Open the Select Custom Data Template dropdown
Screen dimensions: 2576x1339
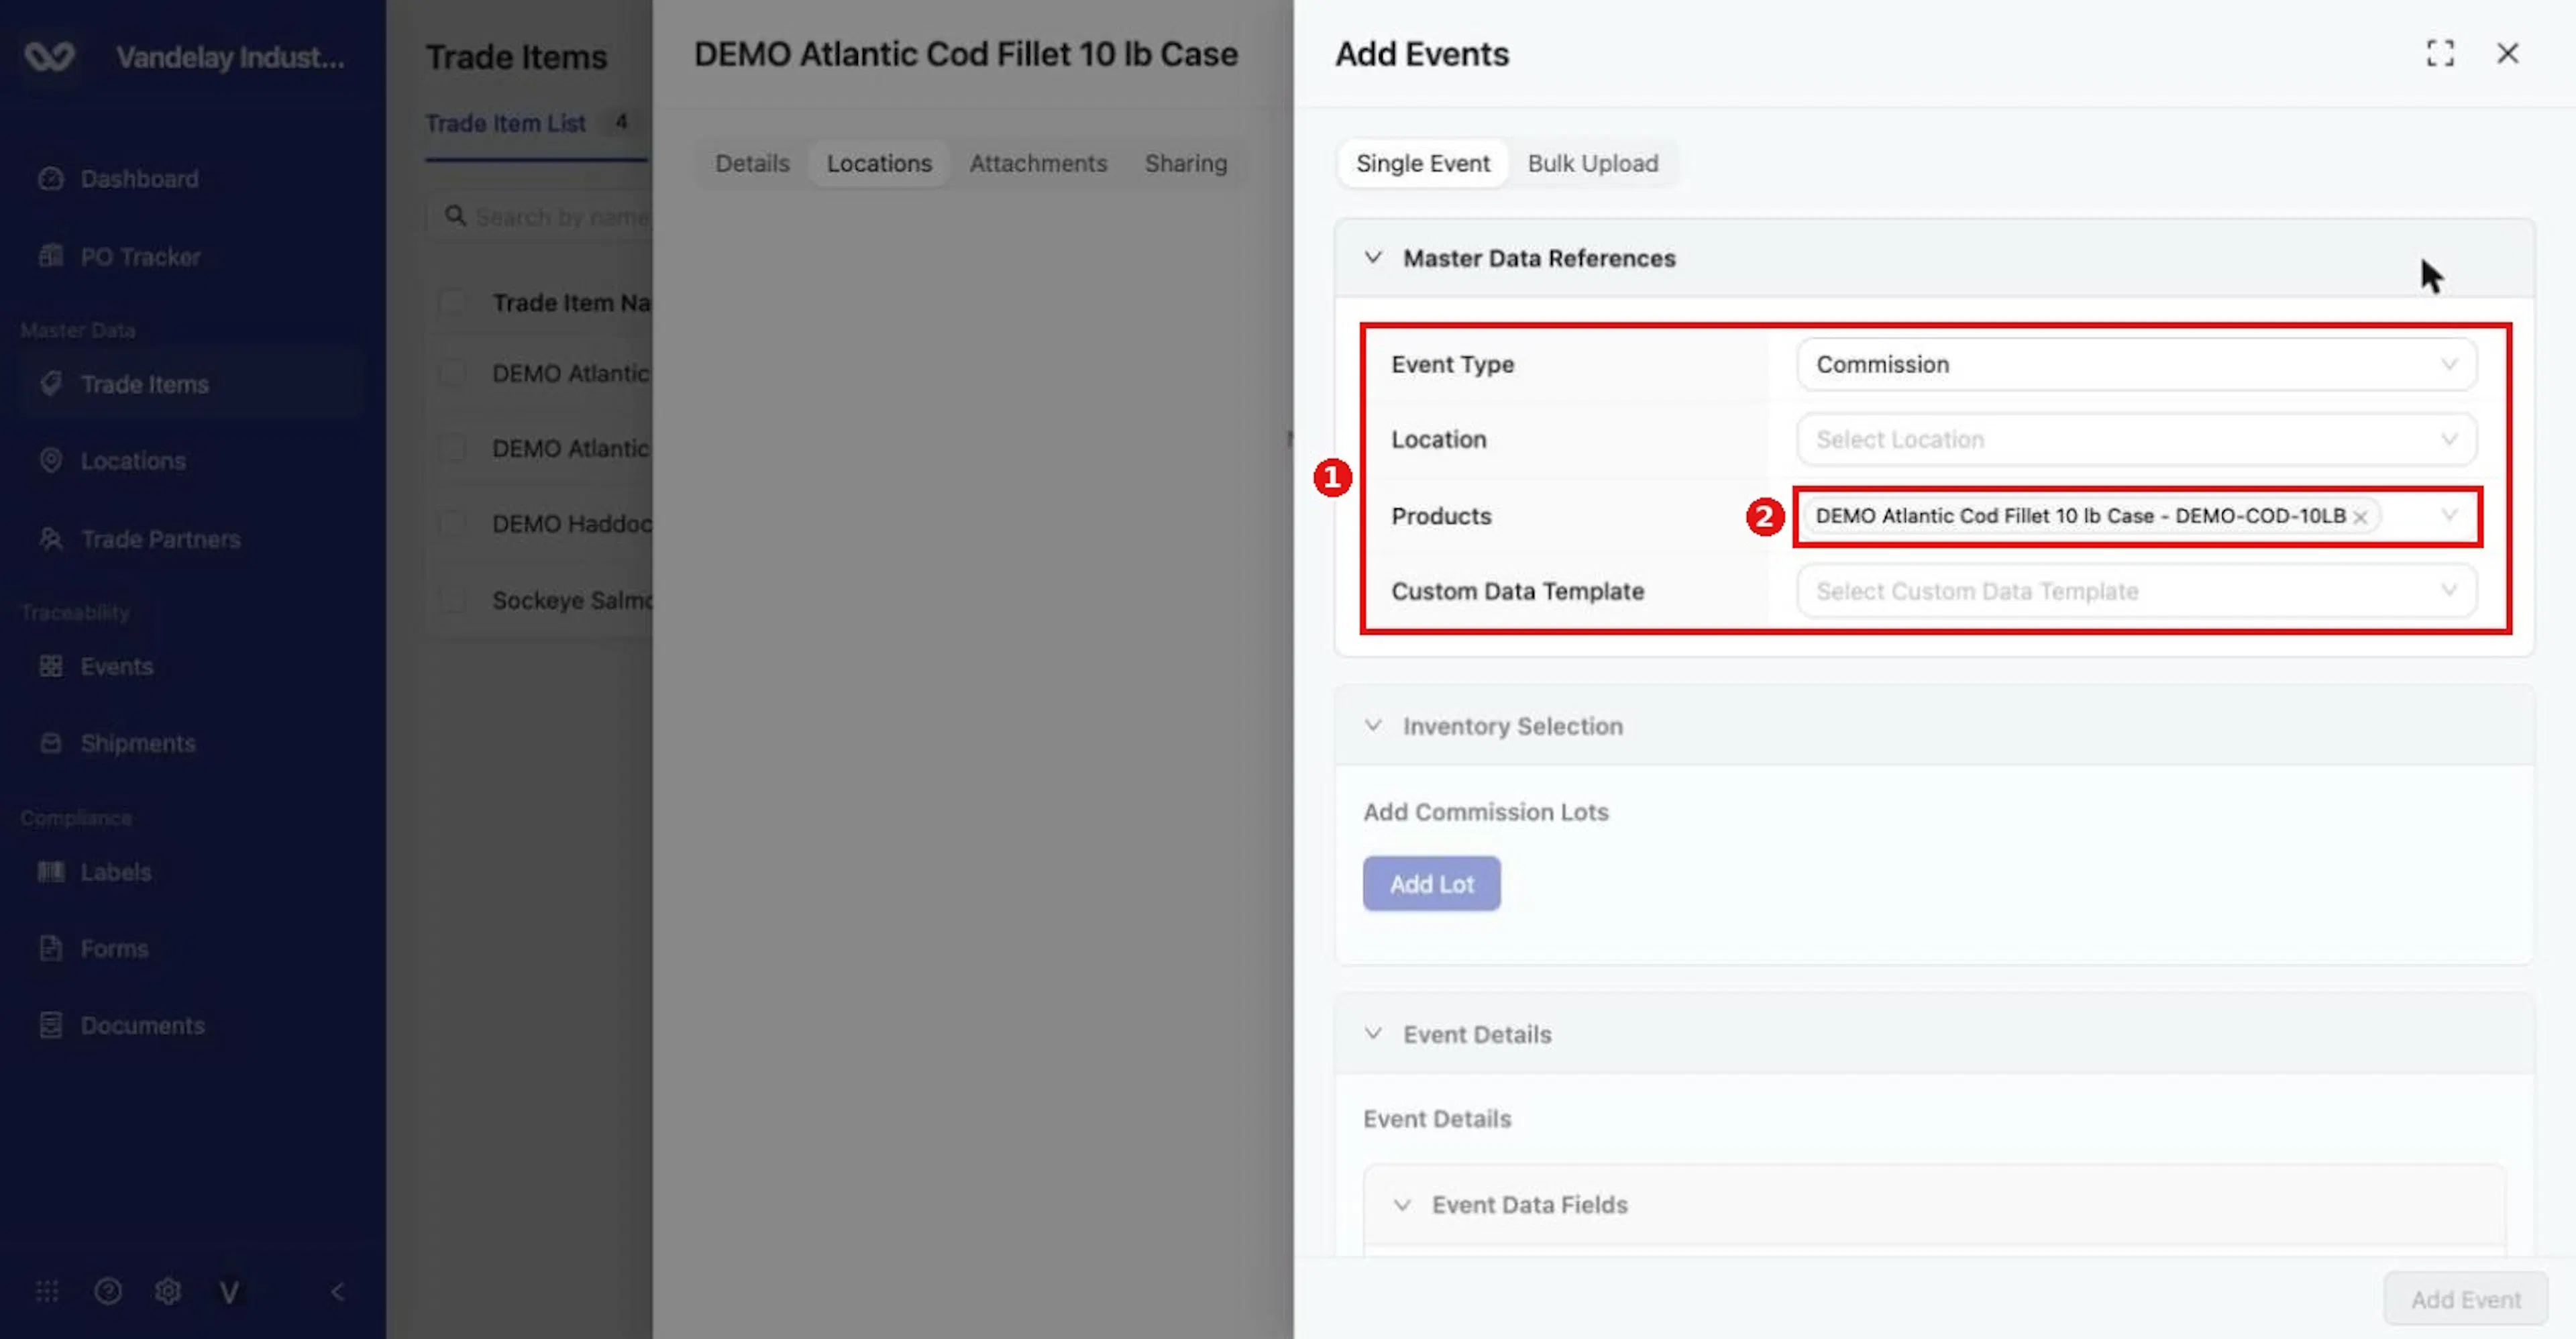pos(2136,591)
